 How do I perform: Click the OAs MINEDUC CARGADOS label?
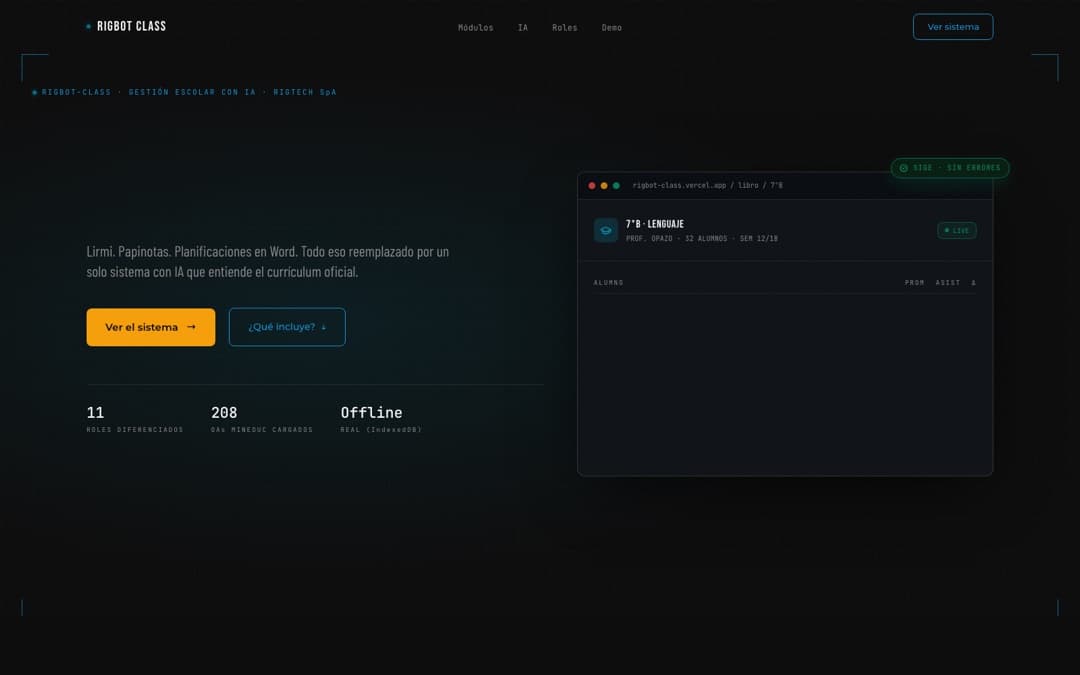(262, 430)
